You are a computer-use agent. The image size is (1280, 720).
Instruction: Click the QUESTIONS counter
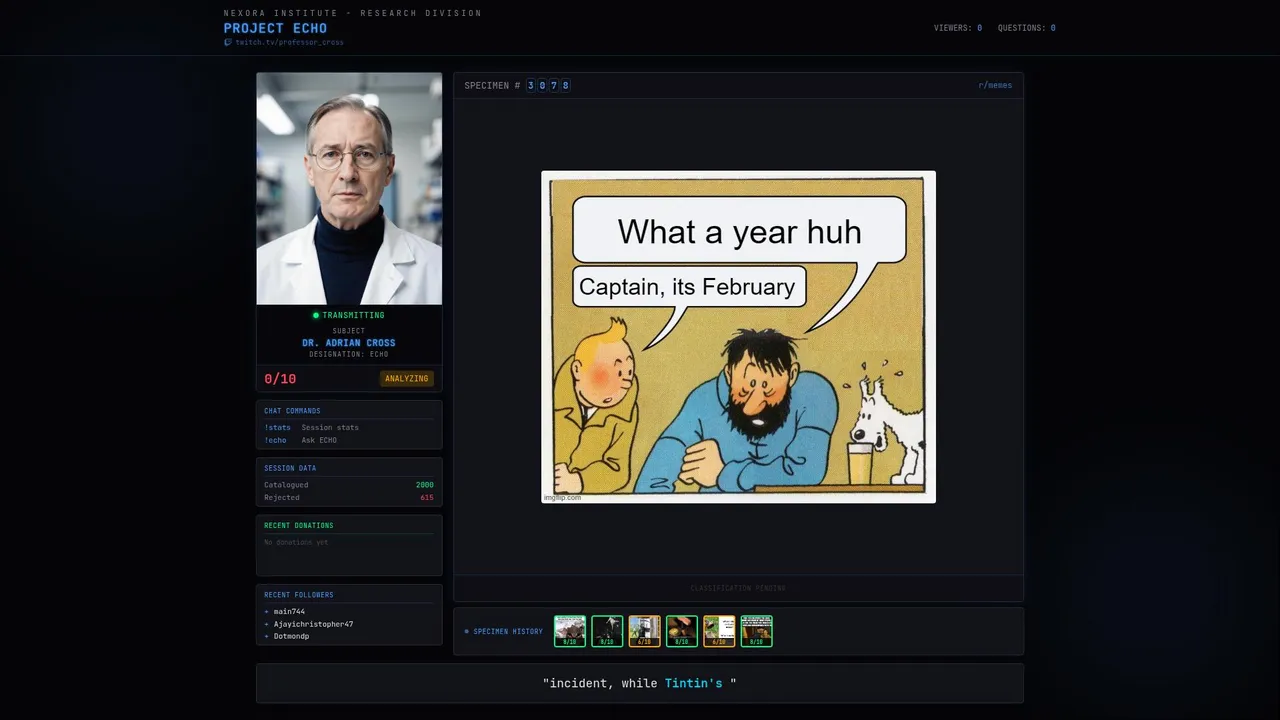pyautogui.click(x=1026, y=28)
